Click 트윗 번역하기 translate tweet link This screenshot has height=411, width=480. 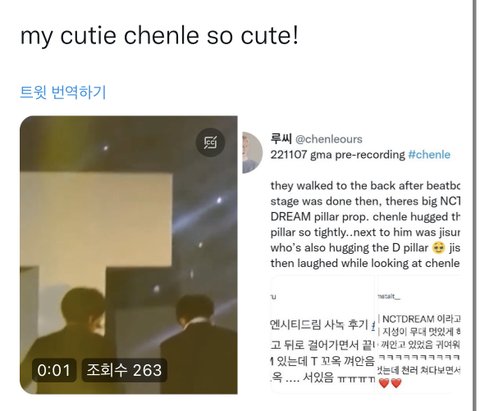pyautogui.click(x=63, y=92)
